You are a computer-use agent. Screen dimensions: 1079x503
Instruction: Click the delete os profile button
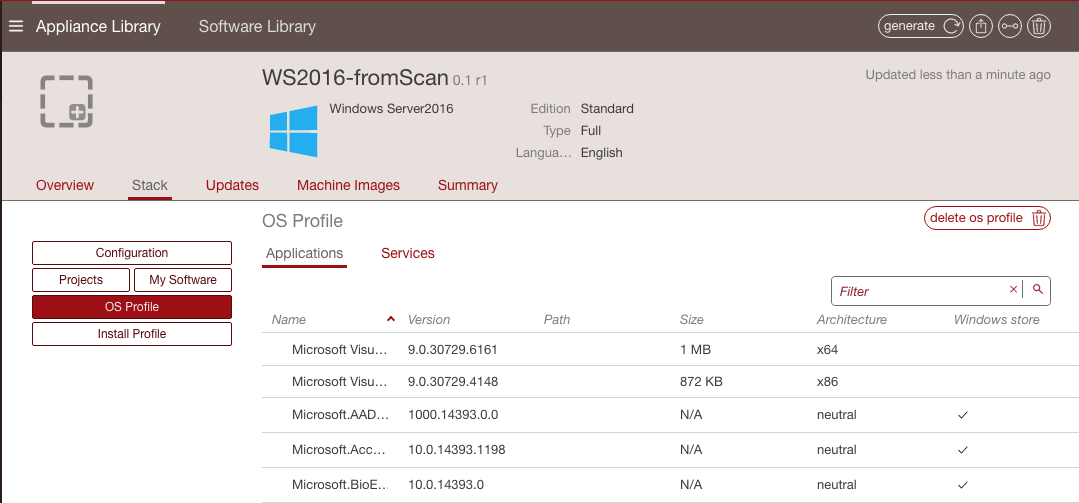click(x=987, y=218)
